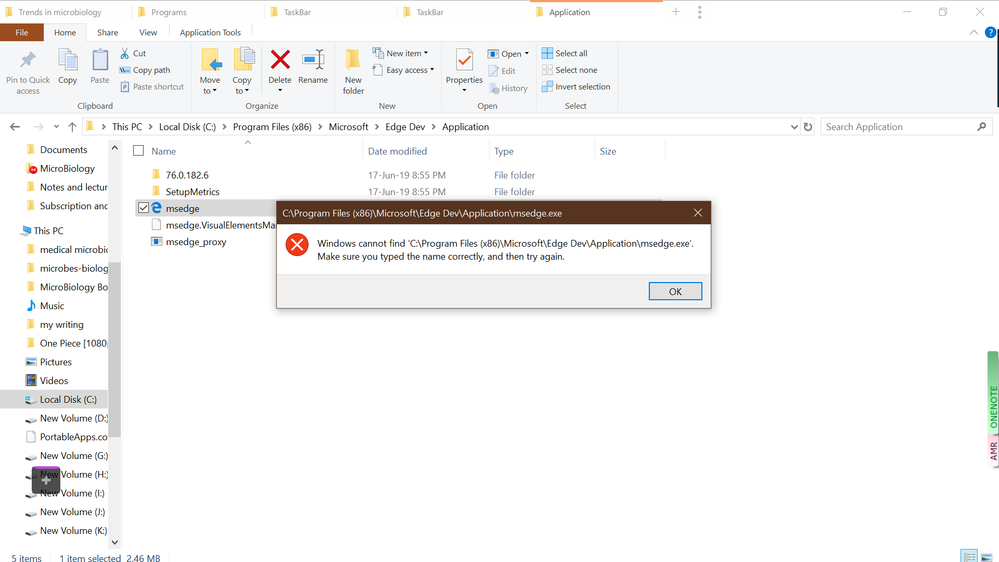The height and width of the screenshot is (562, 999).
Task: Click Microsoft in the breadcrumb path
Action: [349, 127]
